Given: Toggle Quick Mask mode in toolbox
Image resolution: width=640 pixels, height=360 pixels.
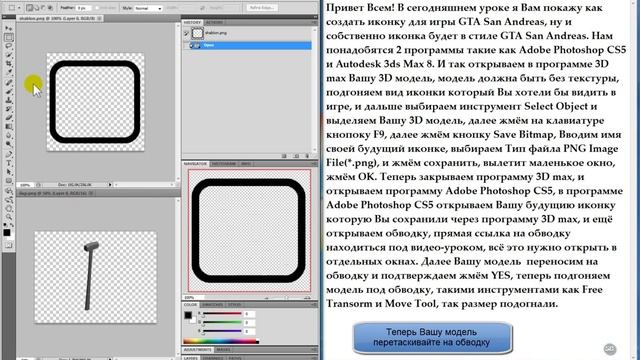Looking at the screenshot, I should (8, 245).
